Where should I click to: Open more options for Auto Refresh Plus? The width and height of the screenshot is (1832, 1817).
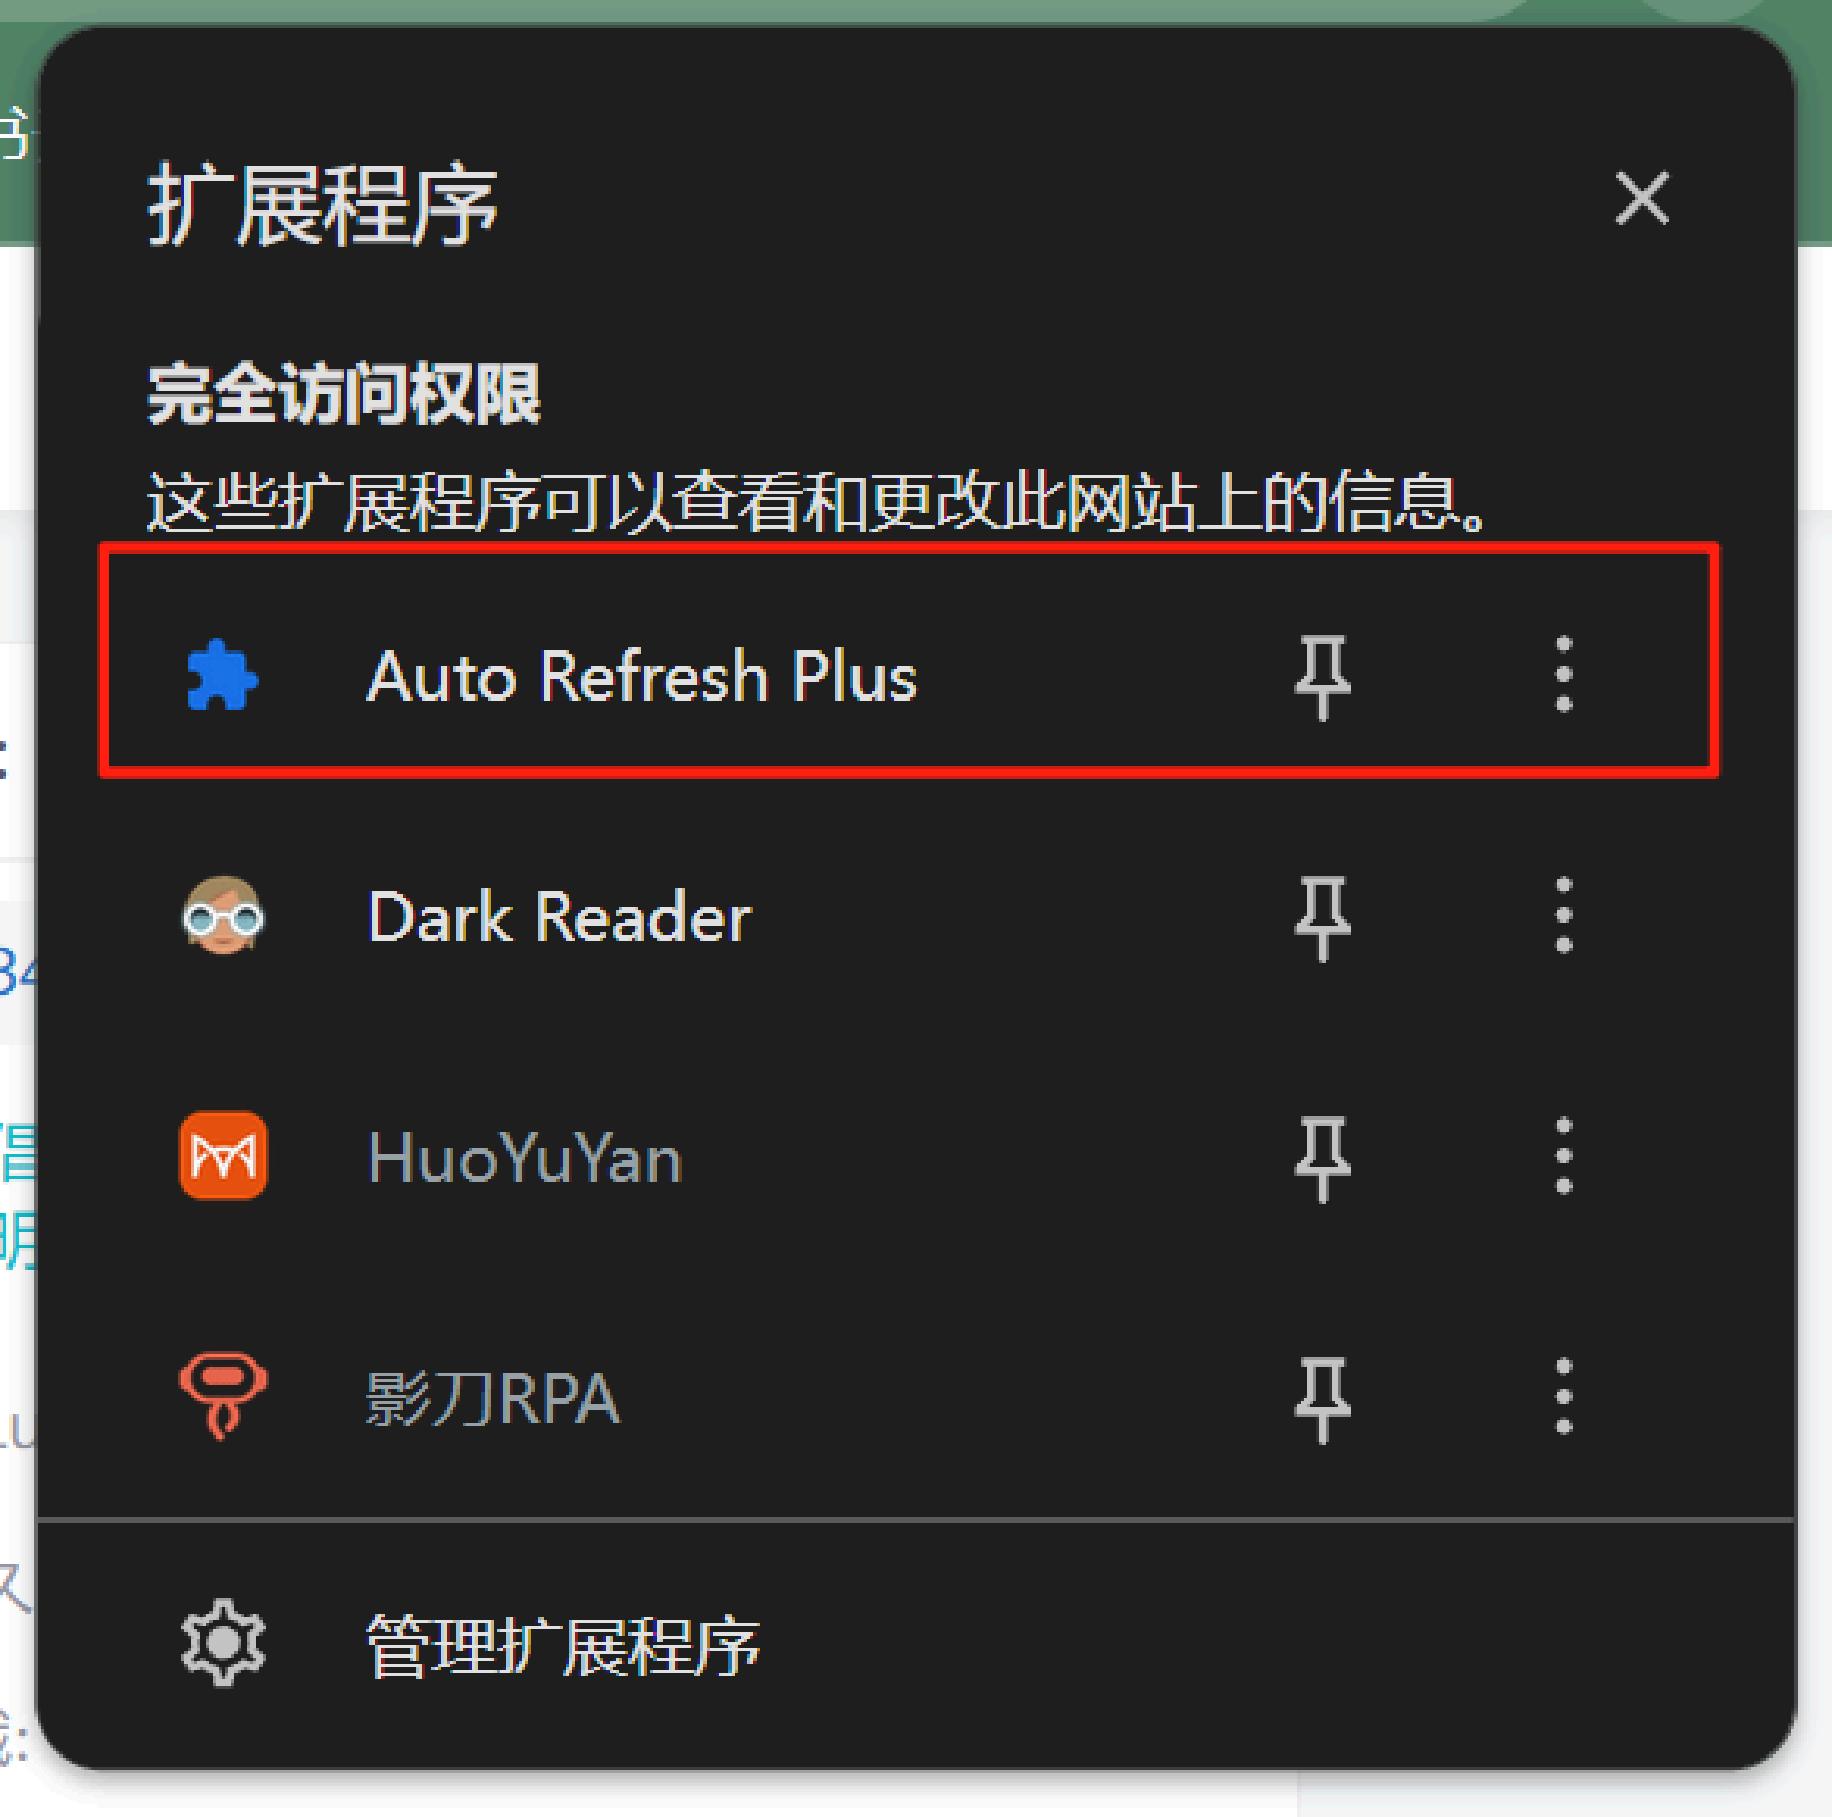(1564, 675)
